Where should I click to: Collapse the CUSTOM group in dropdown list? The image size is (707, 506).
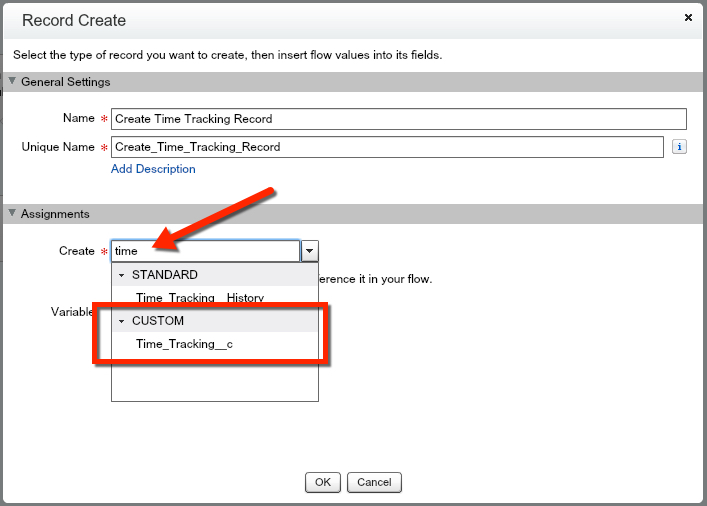coord(122,322)
